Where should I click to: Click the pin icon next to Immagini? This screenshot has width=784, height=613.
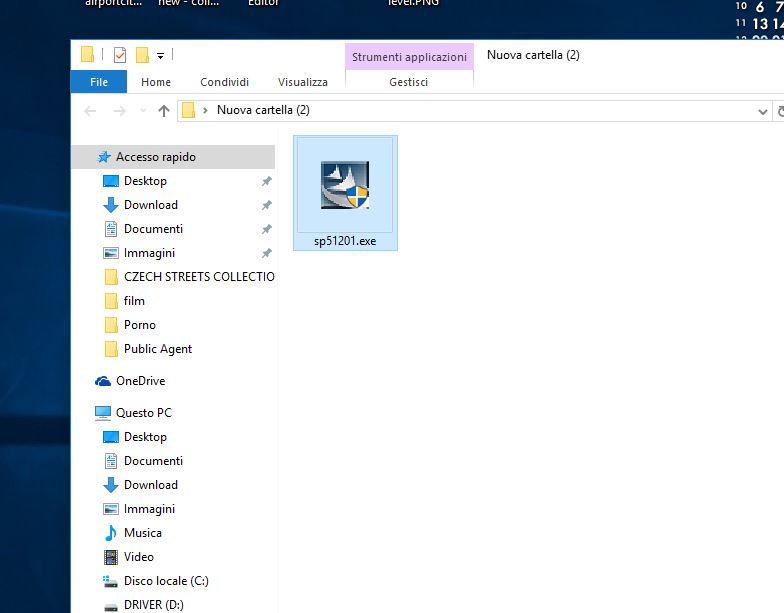(266, 253)
